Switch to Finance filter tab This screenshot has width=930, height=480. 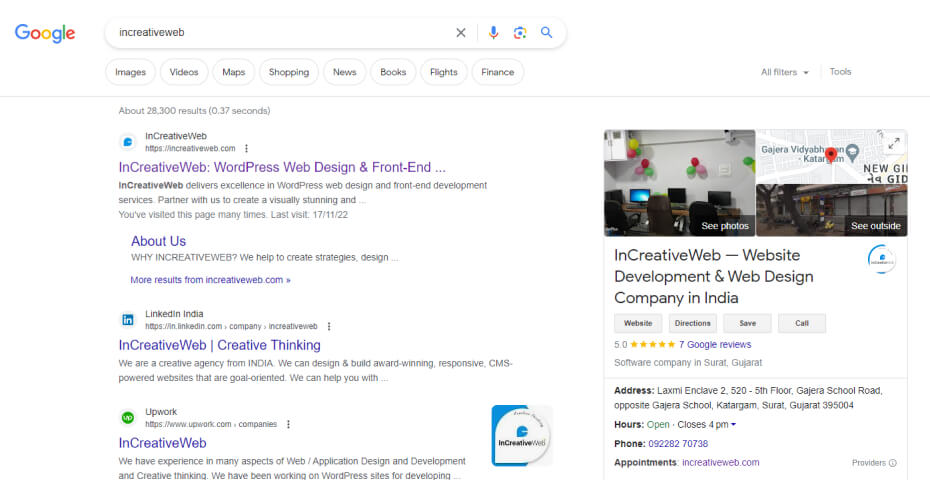[498, 72]
